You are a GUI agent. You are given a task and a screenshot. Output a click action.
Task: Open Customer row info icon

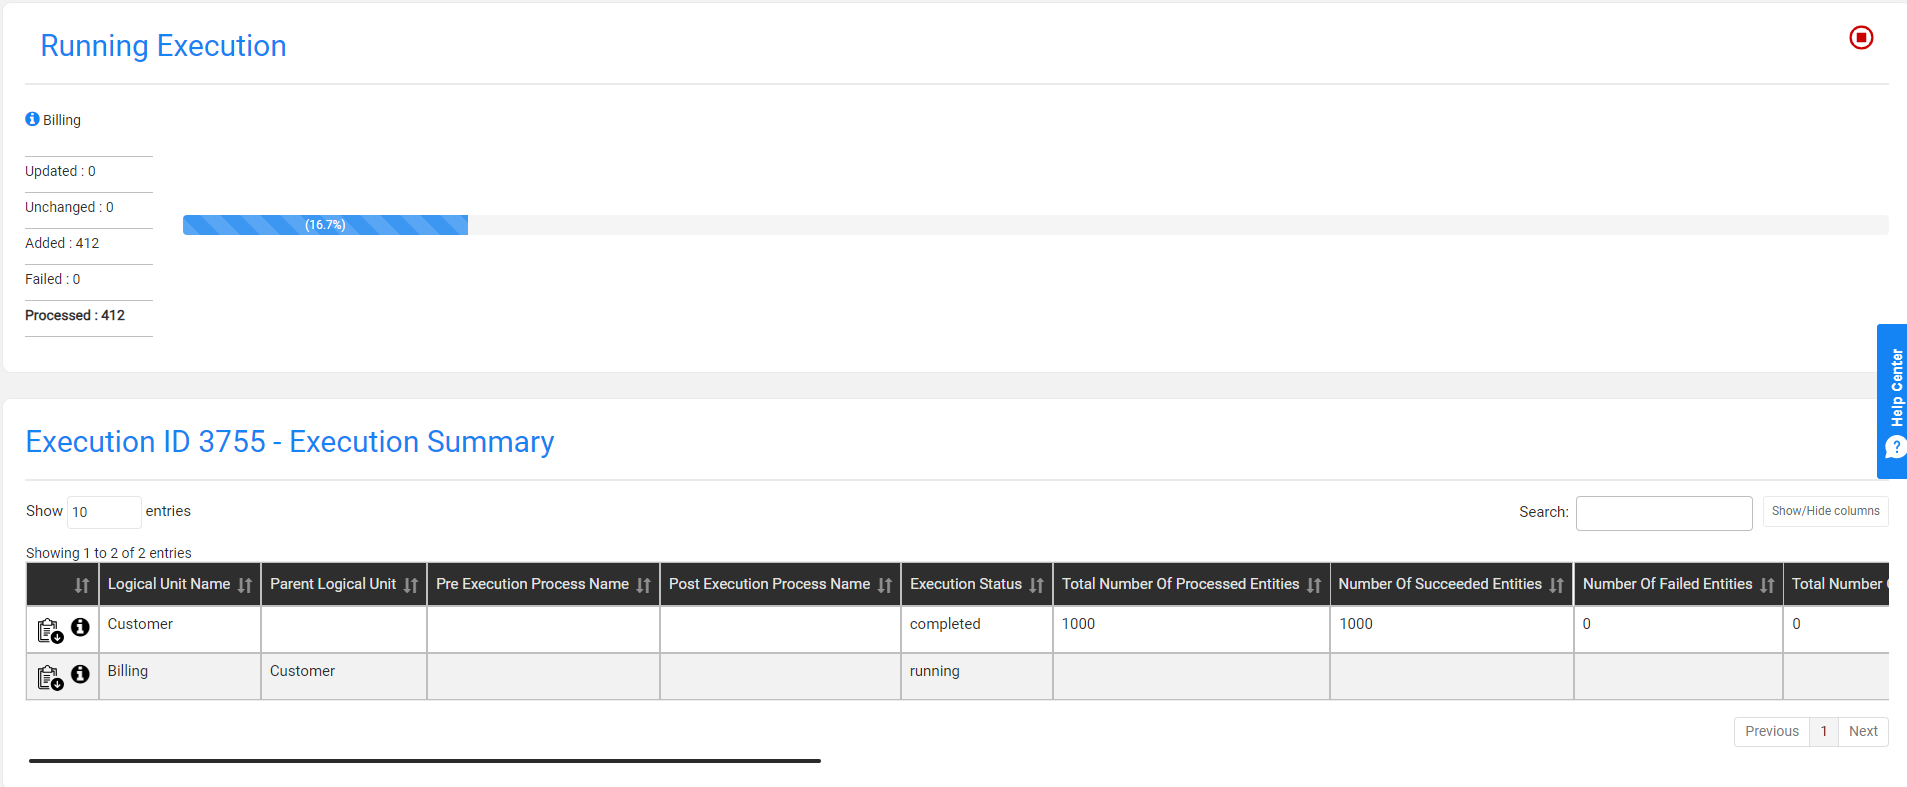(x=81, y=627)
